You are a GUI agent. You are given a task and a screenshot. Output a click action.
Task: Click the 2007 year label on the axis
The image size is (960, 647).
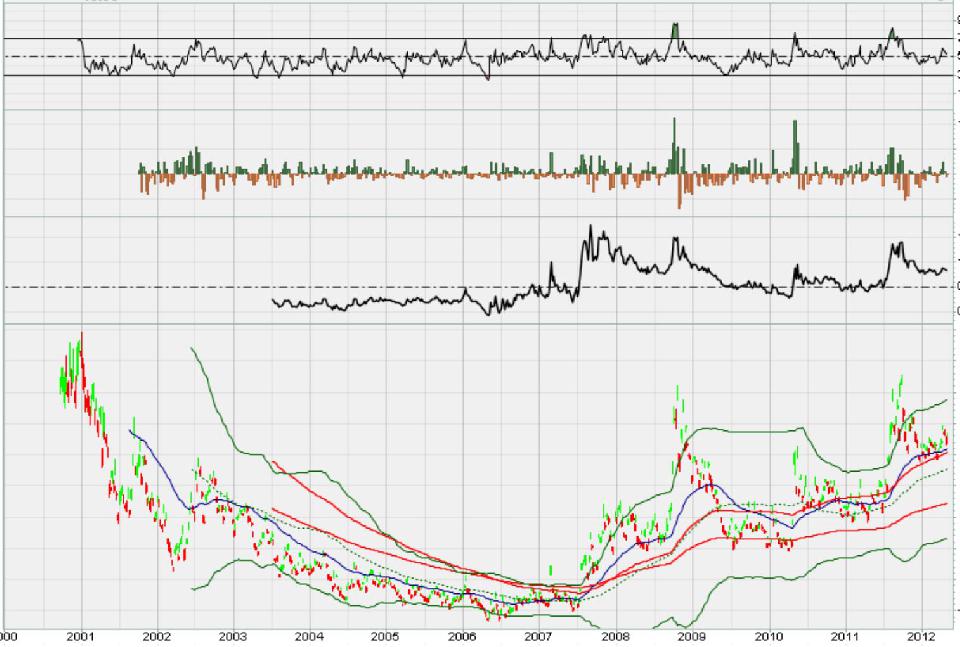(539, 637)
